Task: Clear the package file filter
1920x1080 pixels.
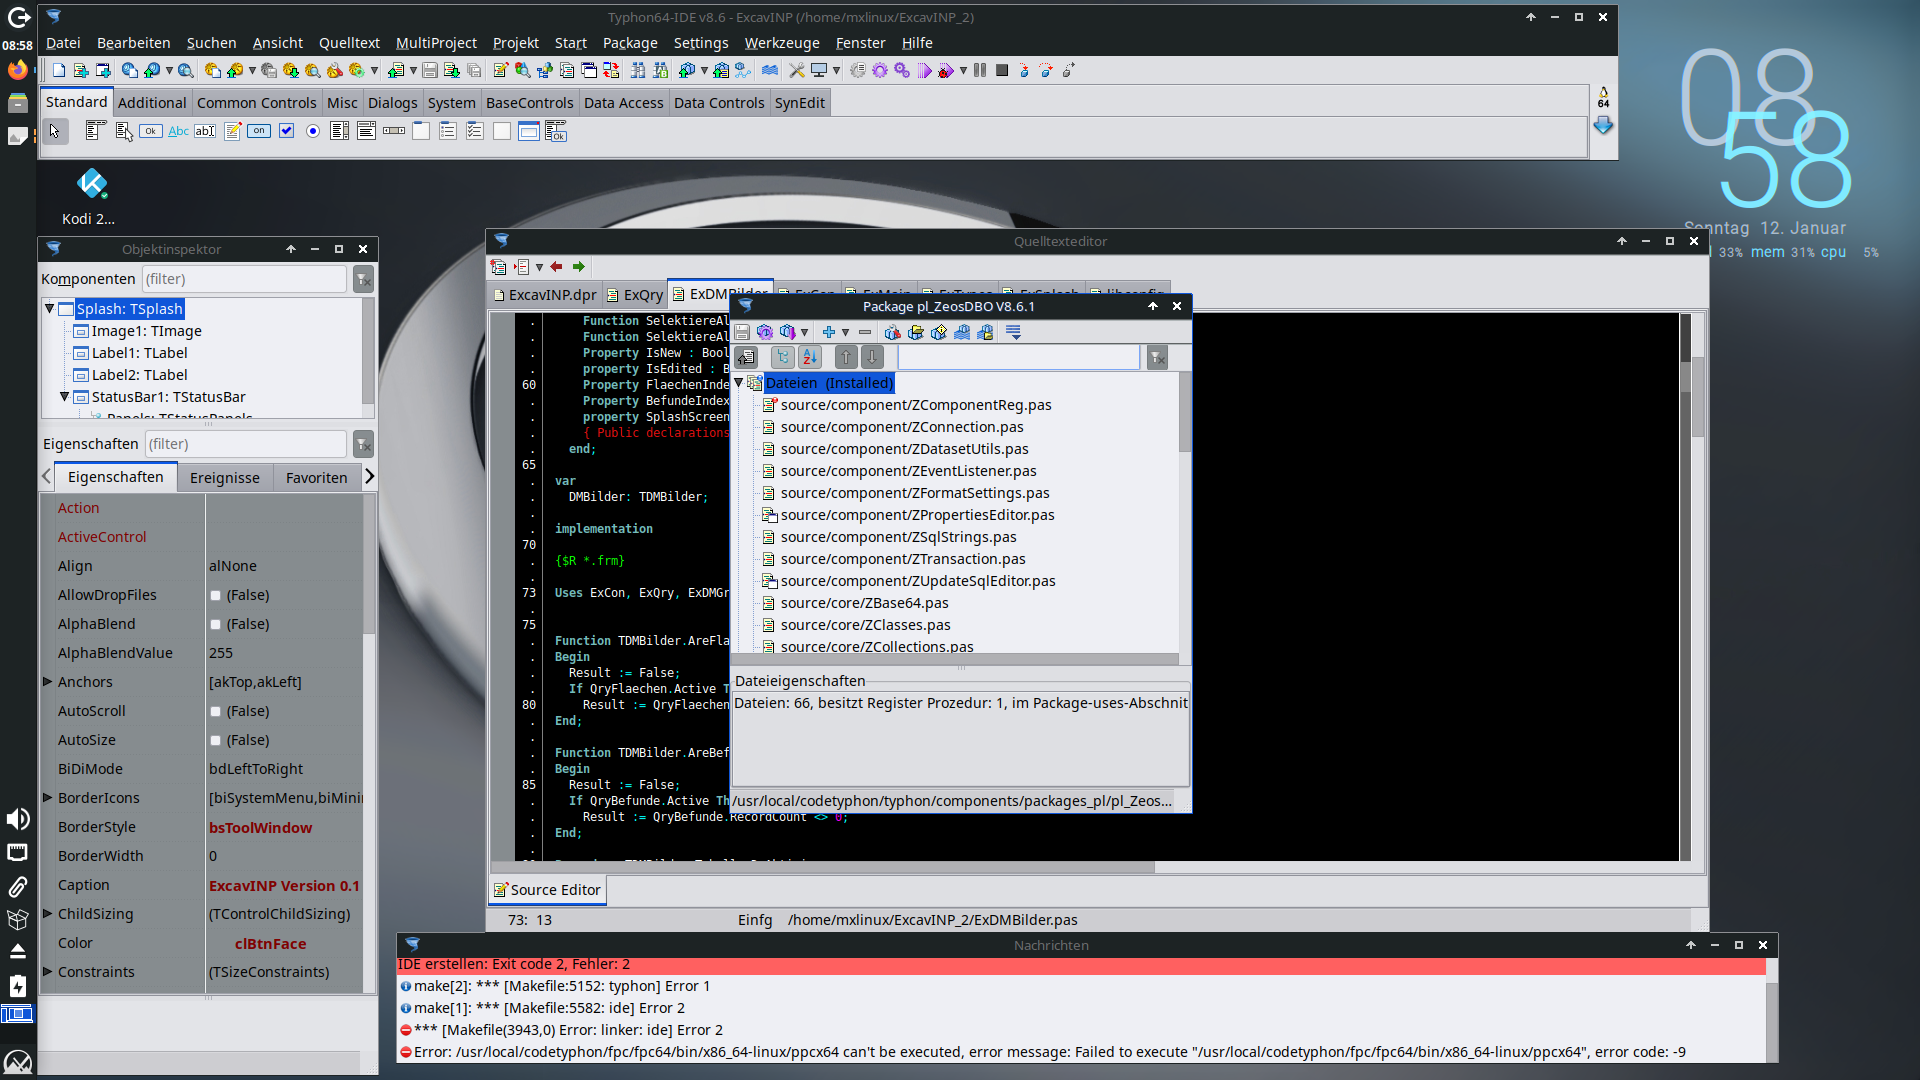Action: click(x=1157, y=357)
